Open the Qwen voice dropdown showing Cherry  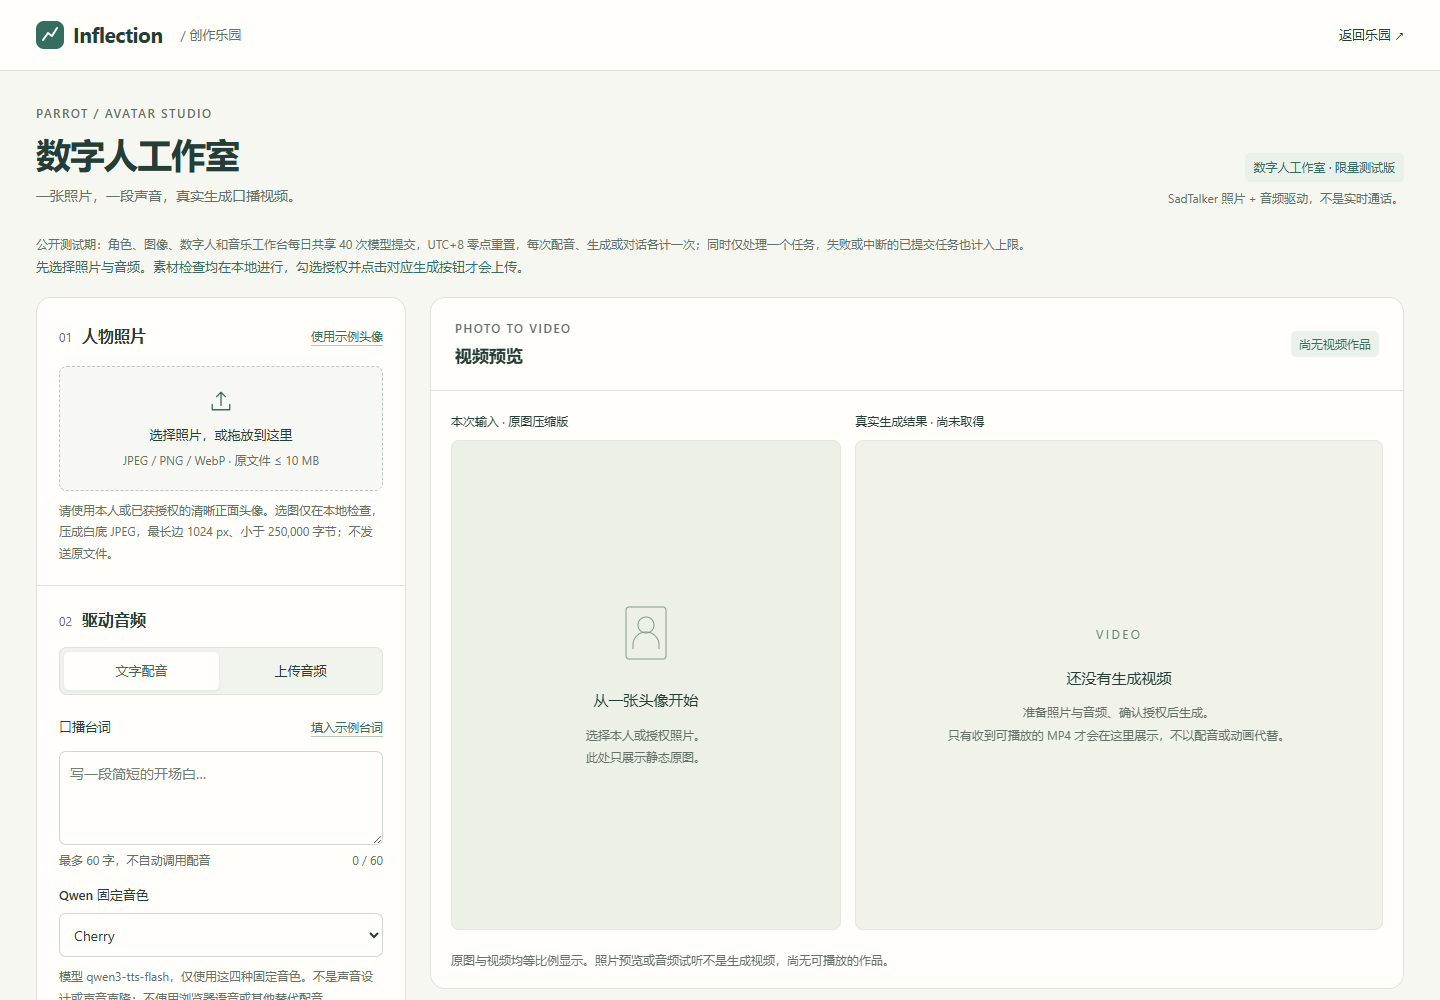point(221,936)
